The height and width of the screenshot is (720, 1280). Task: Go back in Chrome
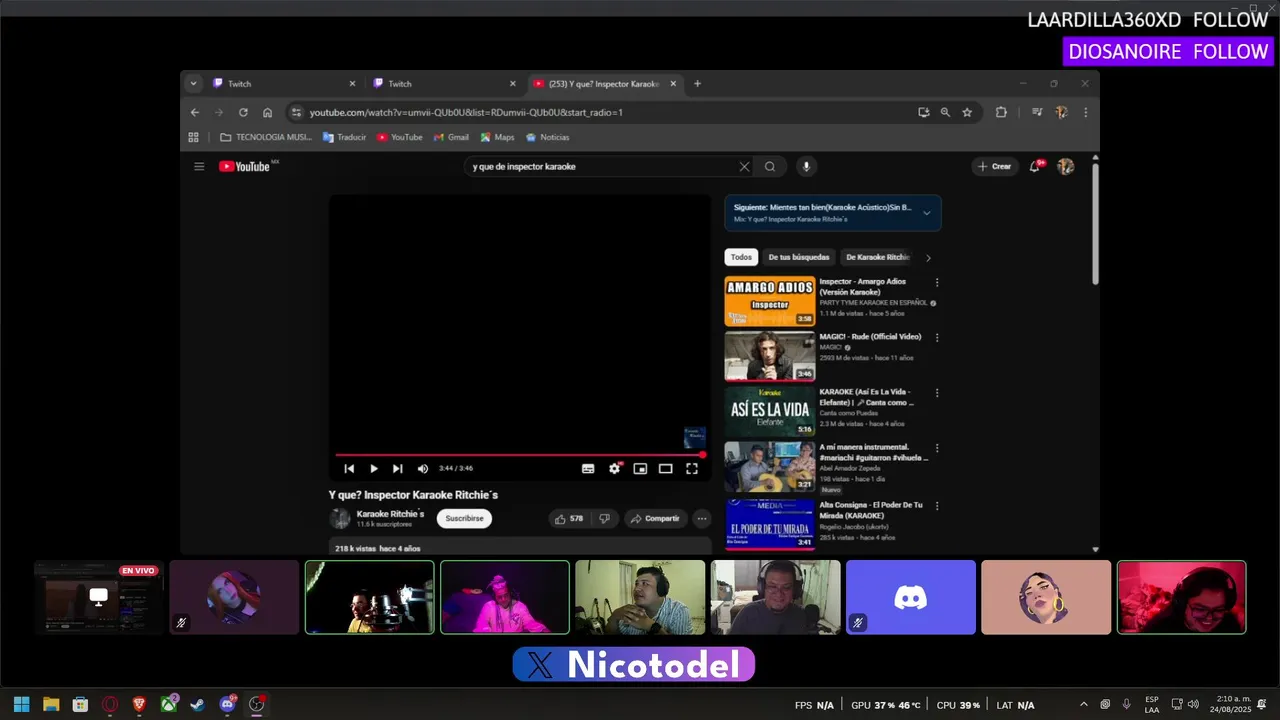[195, 113]
